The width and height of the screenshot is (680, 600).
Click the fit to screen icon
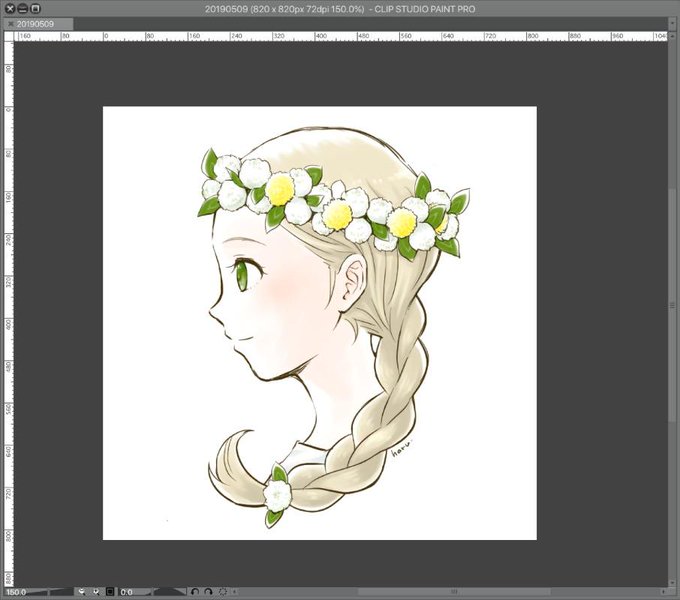(110, 592)
